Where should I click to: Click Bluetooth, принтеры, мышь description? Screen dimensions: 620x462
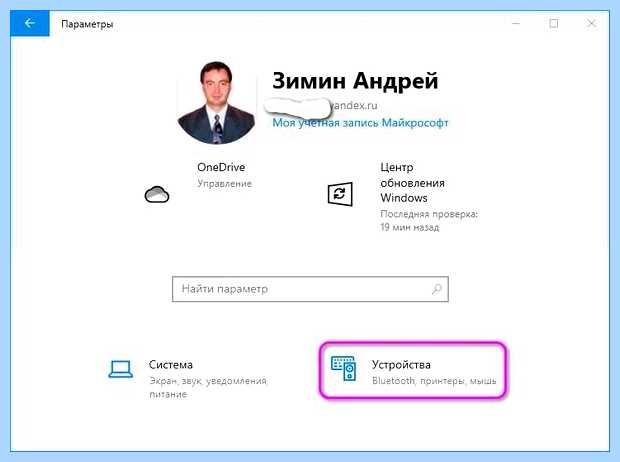click(434, 381)
